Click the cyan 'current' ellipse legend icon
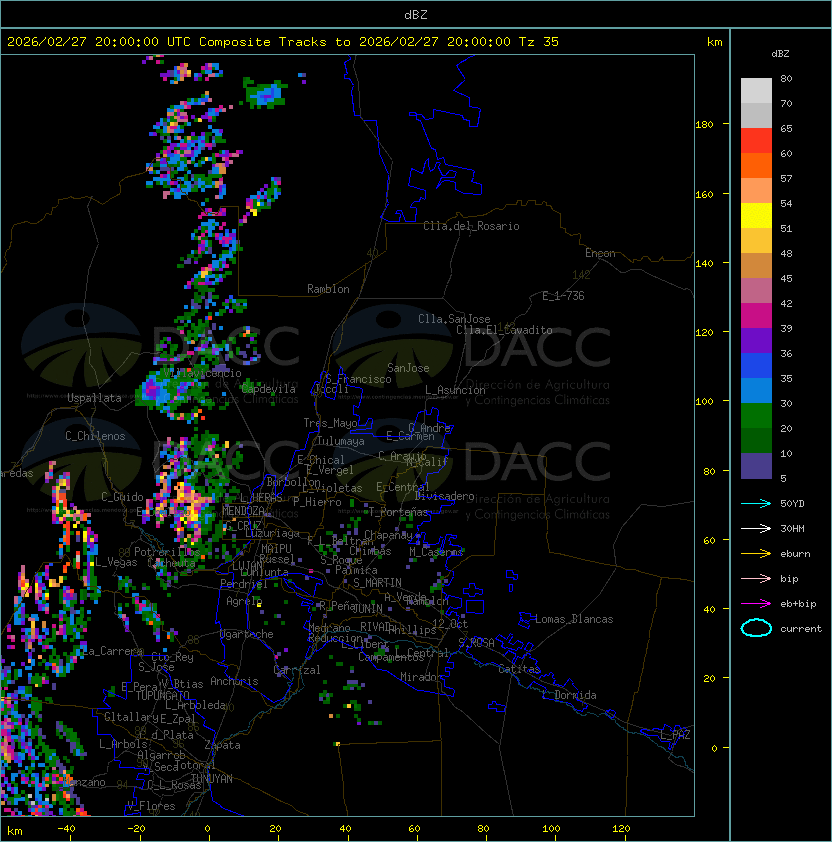Image resolution: width=832 pixels, height=842 pixels. (x=756, y=628)
